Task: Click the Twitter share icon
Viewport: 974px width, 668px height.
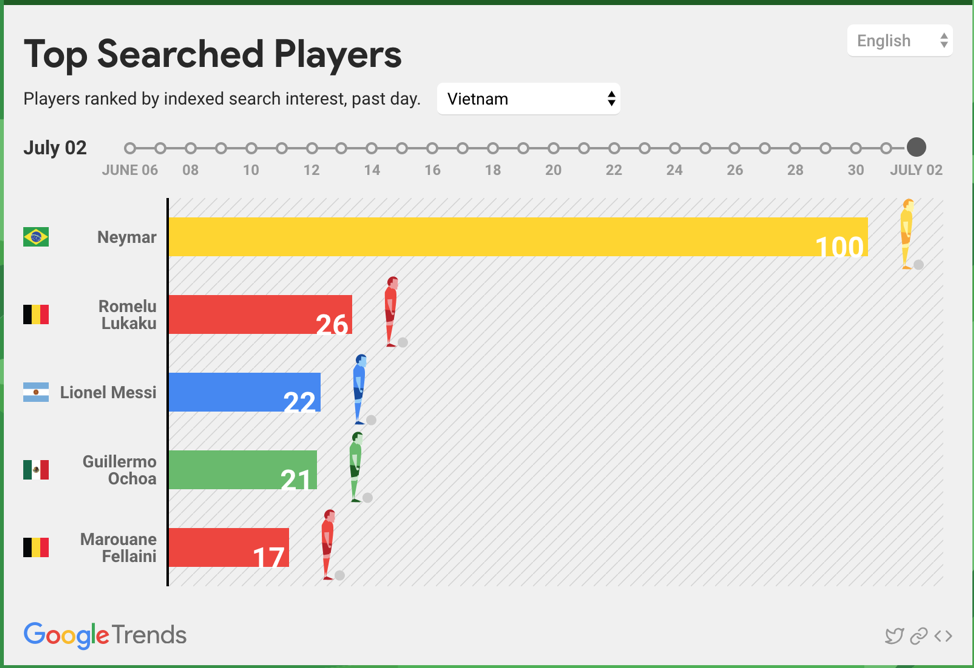Action: [894, 636]
